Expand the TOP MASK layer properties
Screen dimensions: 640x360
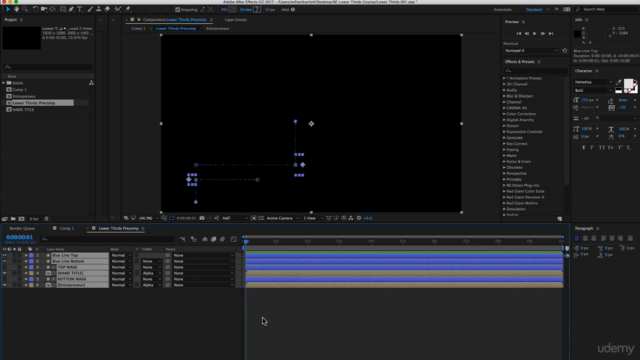click(26, 267)
